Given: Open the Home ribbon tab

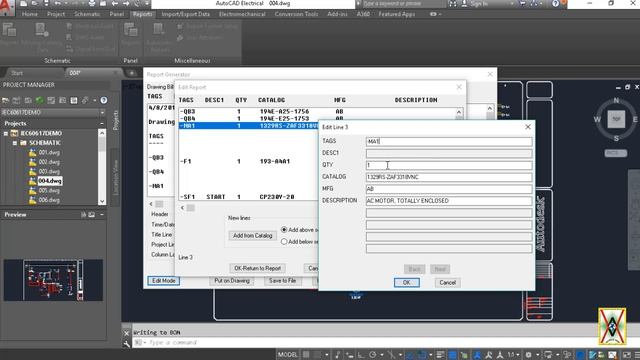Looking at the screenshot, I should point(29,14).
